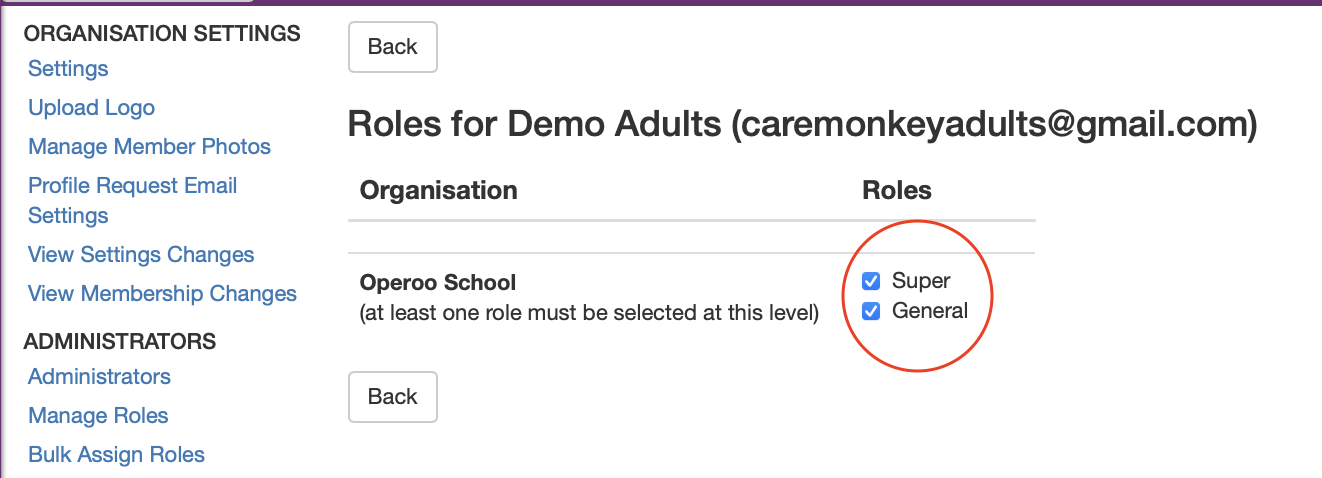Navigate to Manage Roles
Screen dimensions: 1322x478
98,416
